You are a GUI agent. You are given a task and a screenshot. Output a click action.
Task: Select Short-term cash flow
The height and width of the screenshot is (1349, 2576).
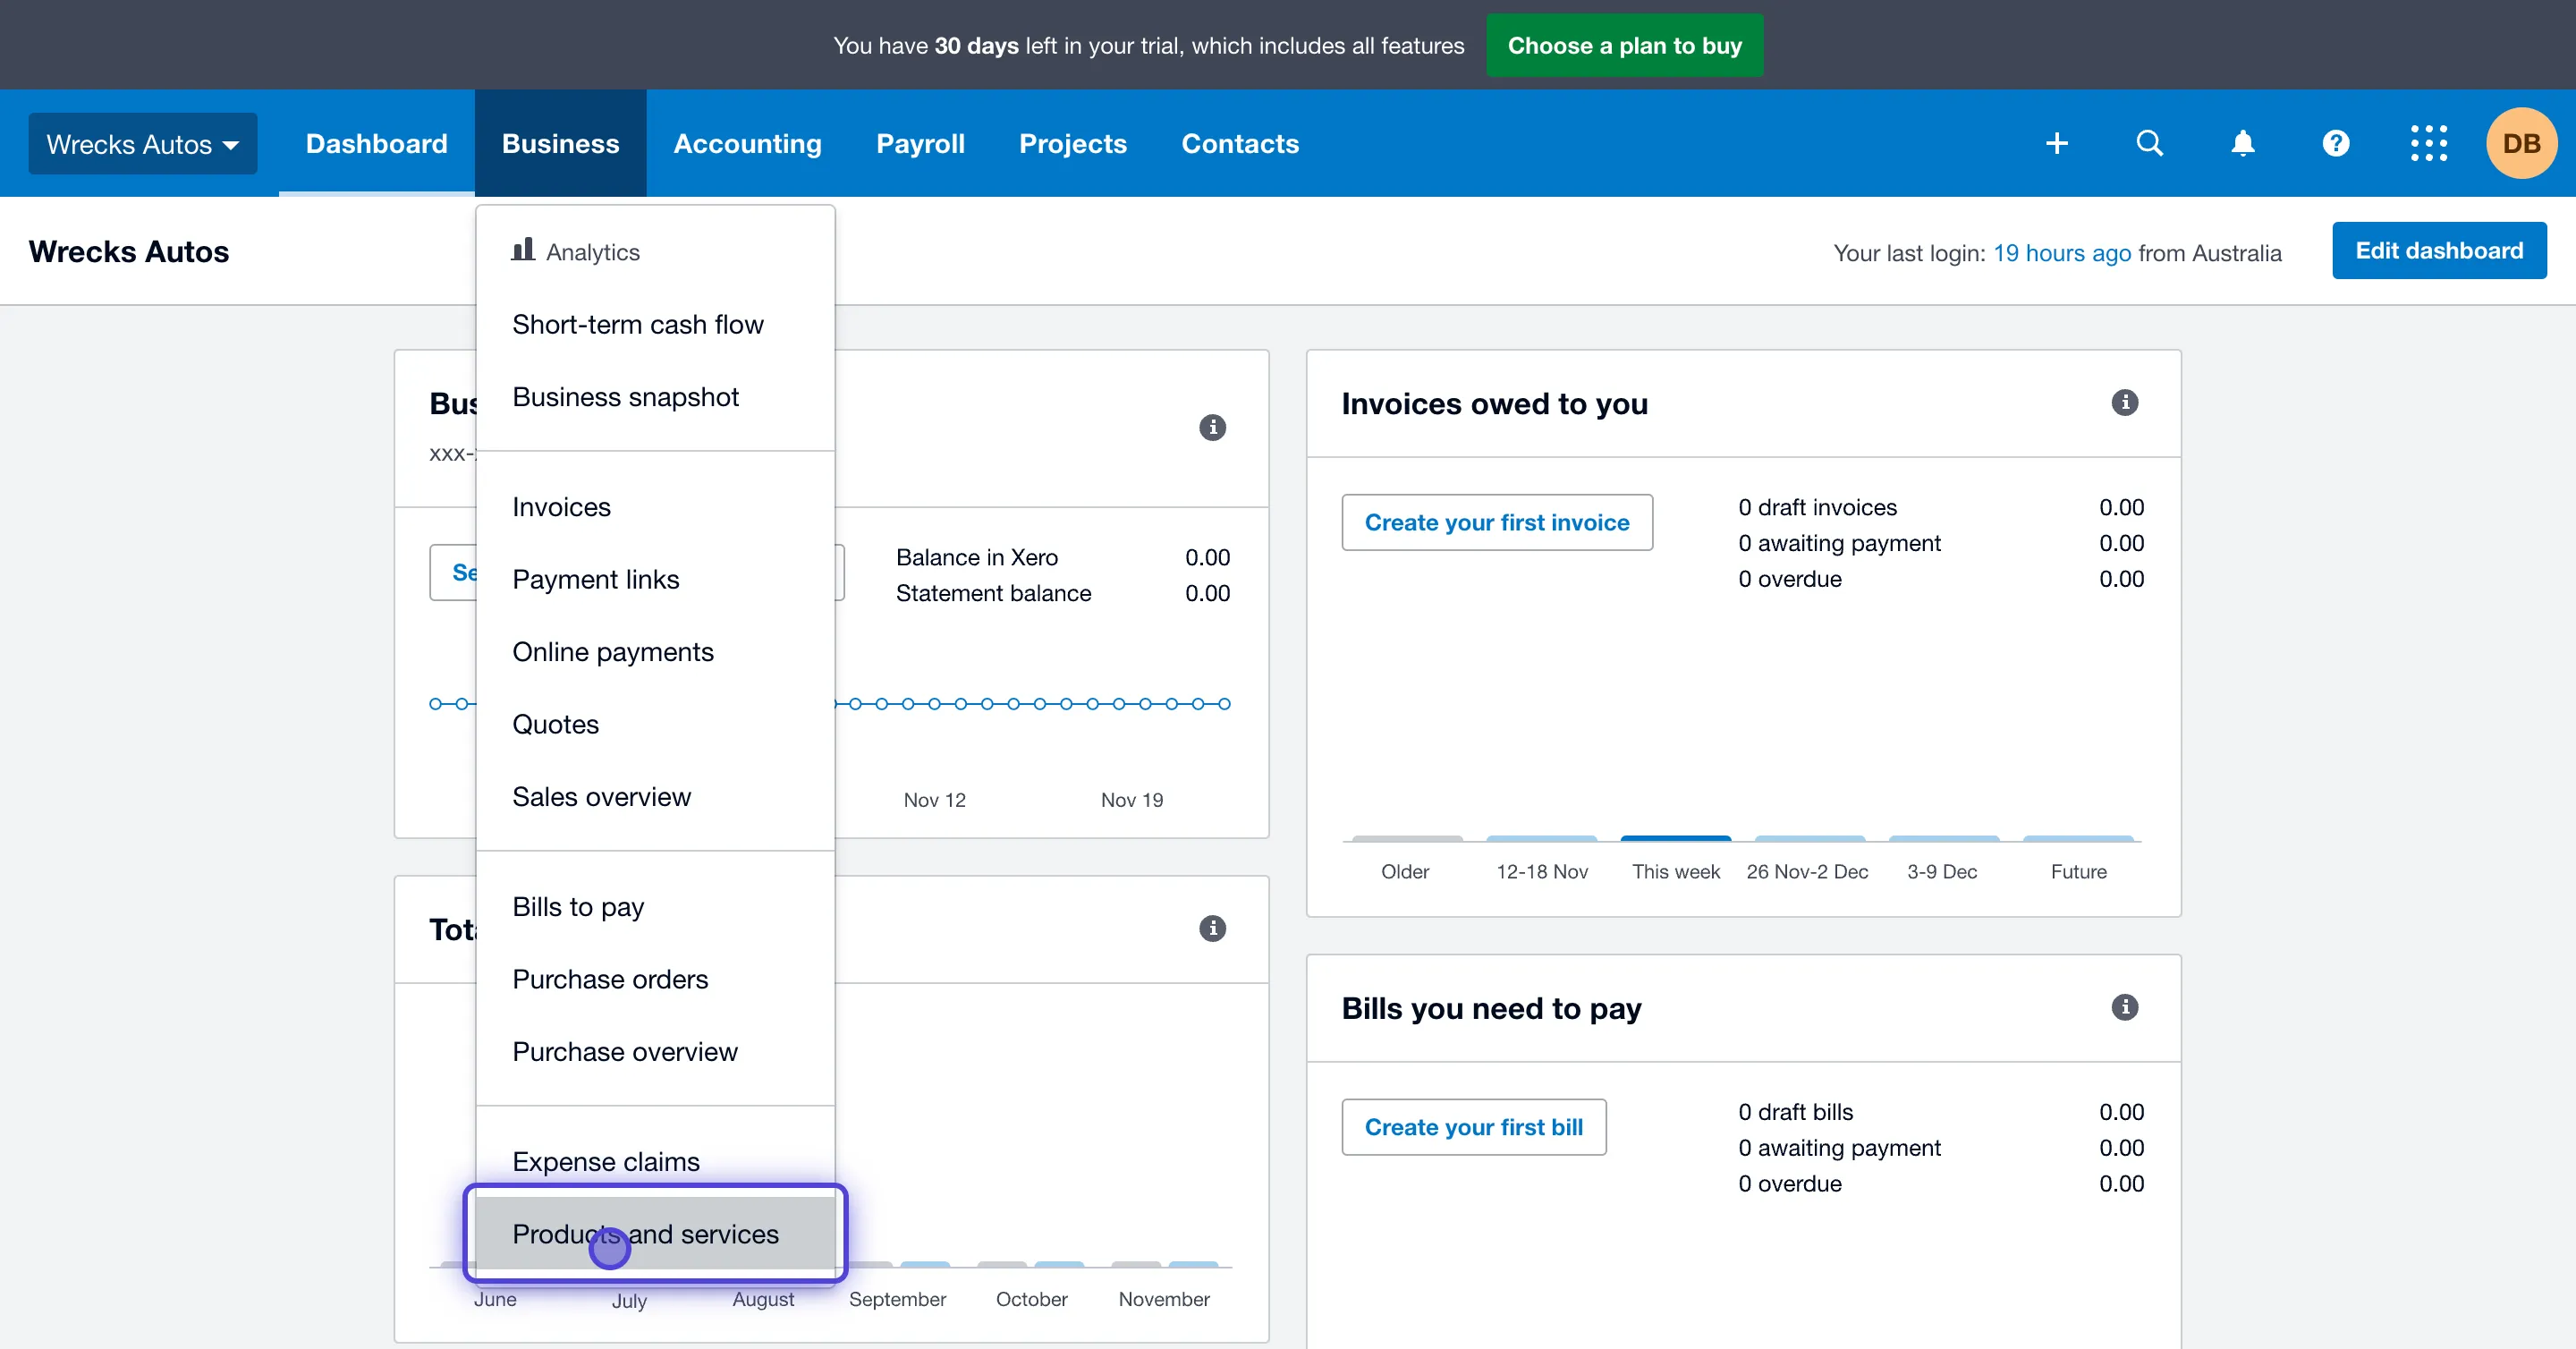pyautogui.click(x=655, y=324)
